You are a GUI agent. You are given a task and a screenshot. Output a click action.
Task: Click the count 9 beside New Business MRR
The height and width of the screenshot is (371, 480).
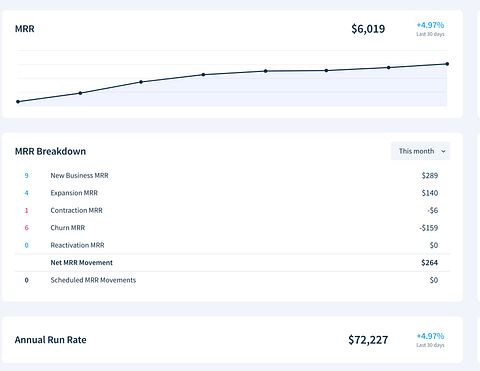click(26, 176)
